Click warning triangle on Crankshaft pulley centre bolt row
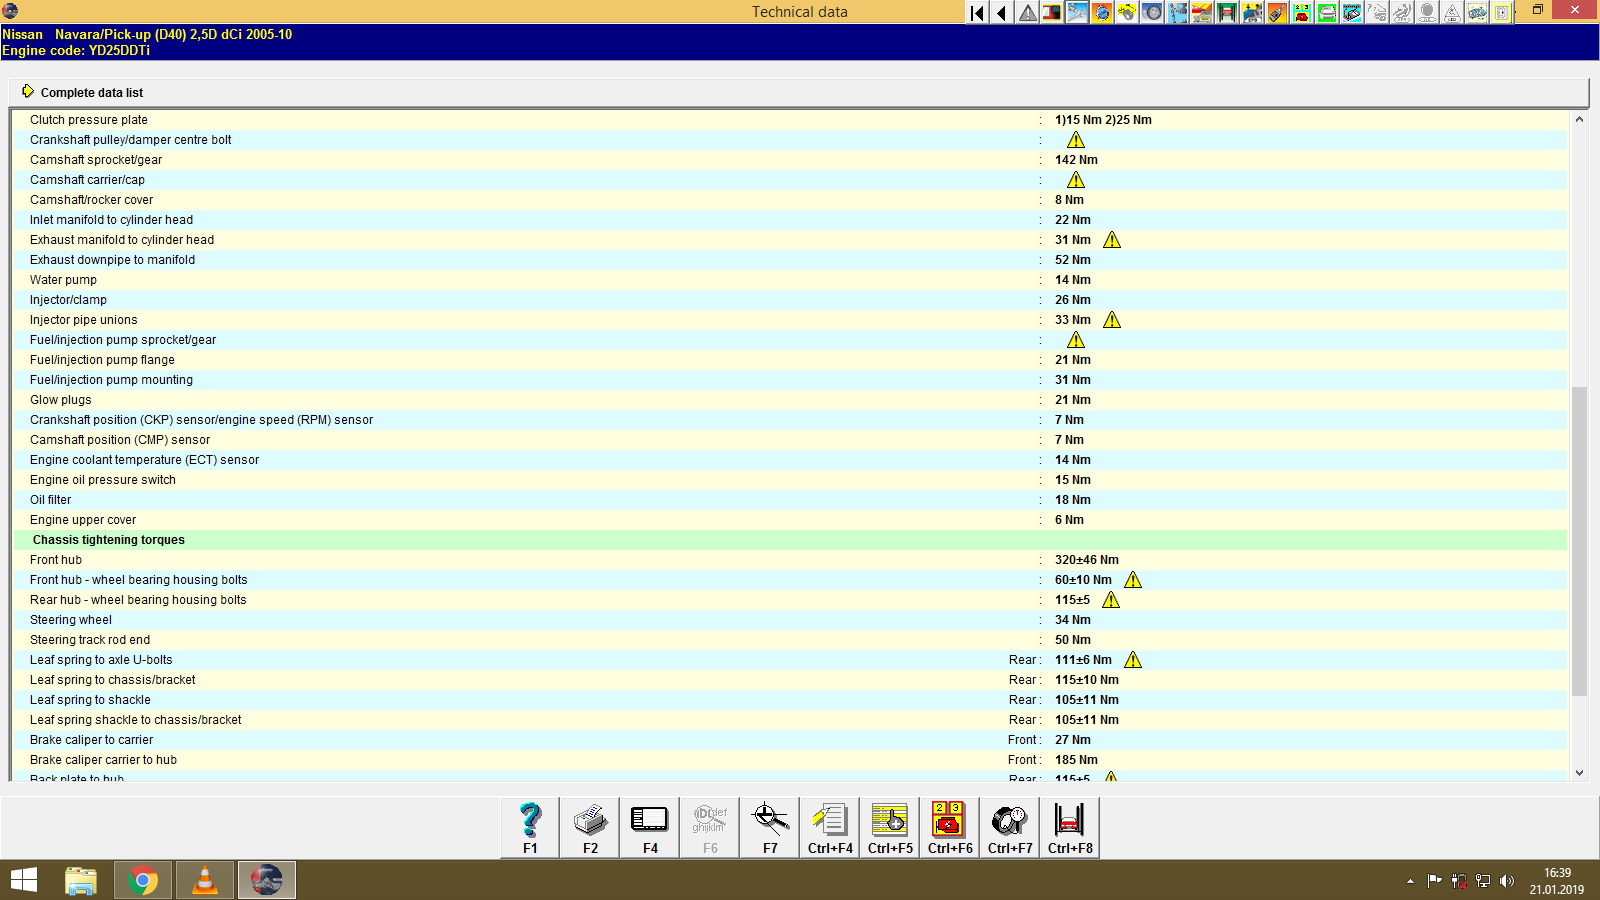Screen dimensions: 1600x900 (x=1077, y=140)
